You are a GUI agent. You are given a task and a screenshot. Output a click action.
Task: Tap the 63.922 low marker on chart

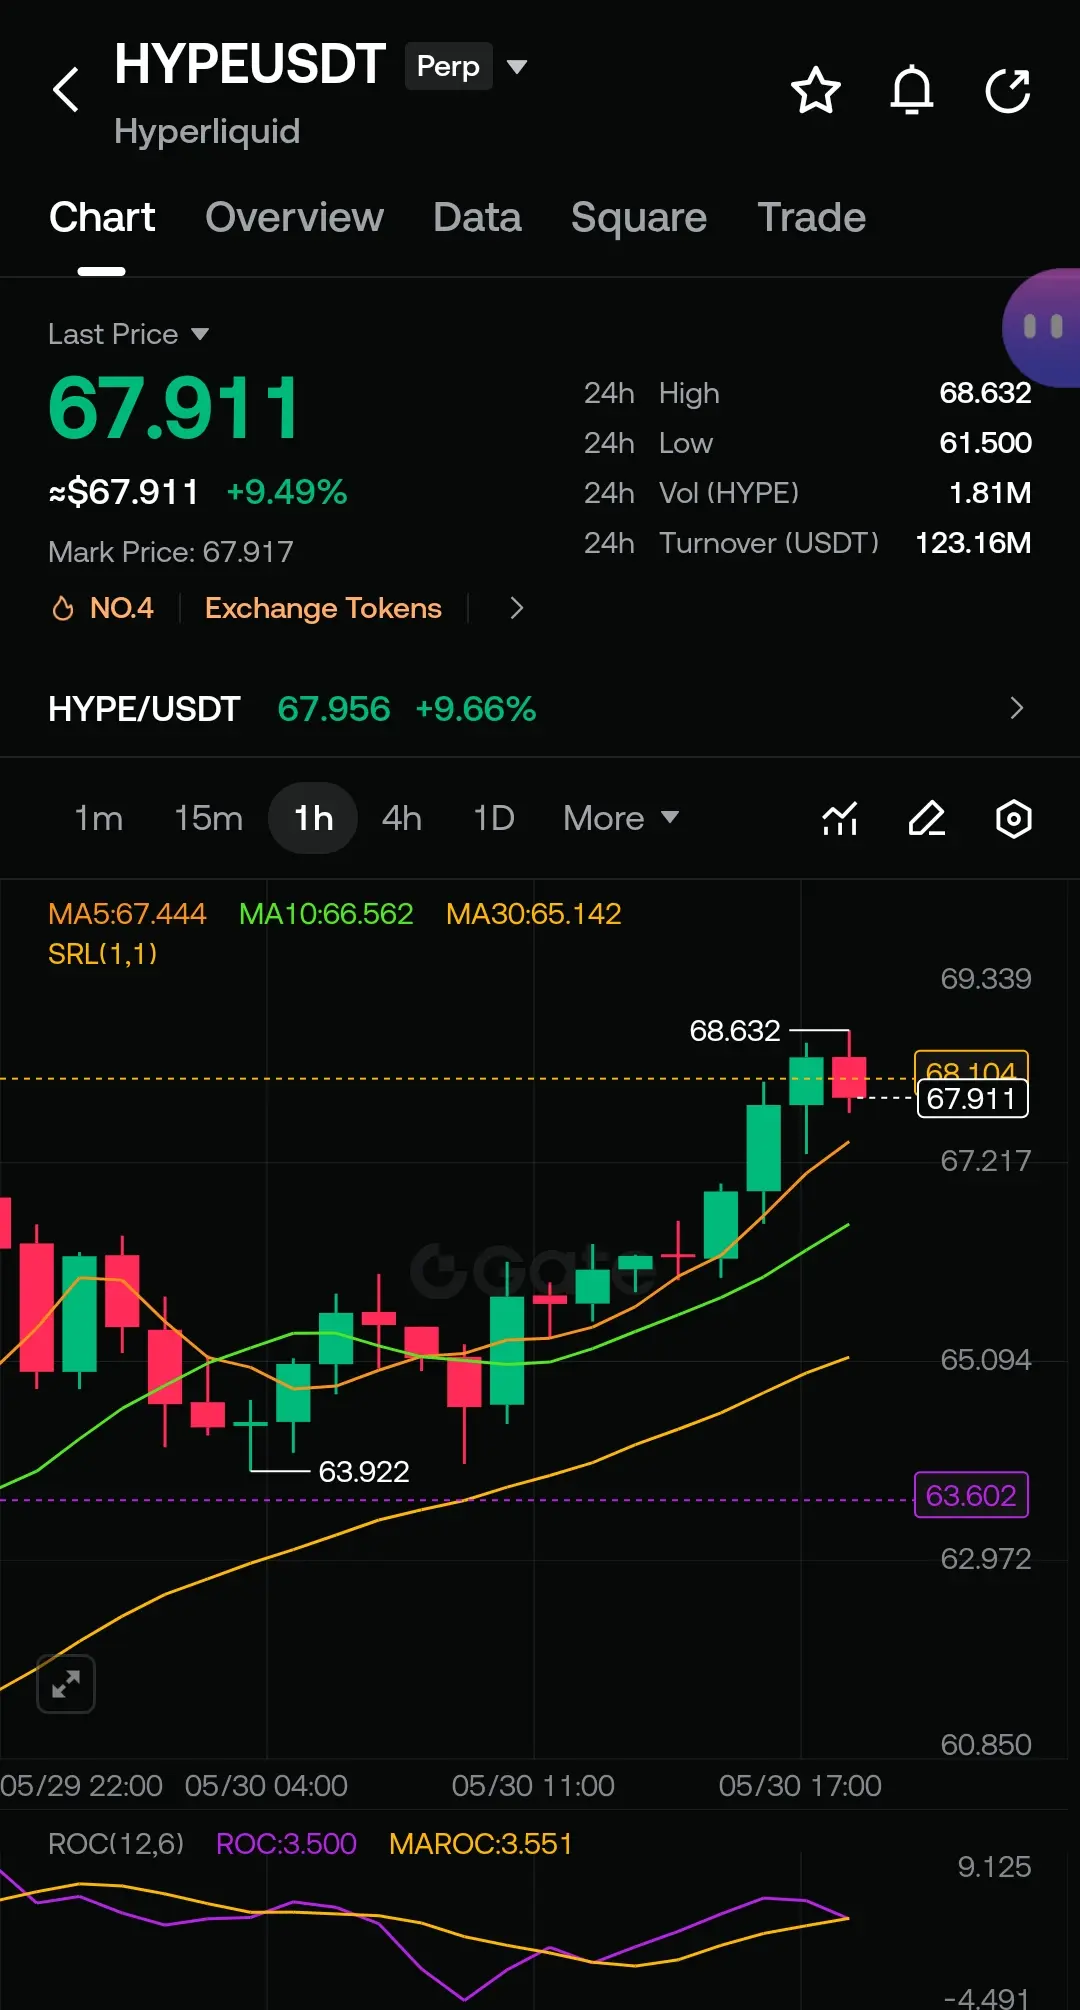pyautogui.click(x=364, y=1471)
